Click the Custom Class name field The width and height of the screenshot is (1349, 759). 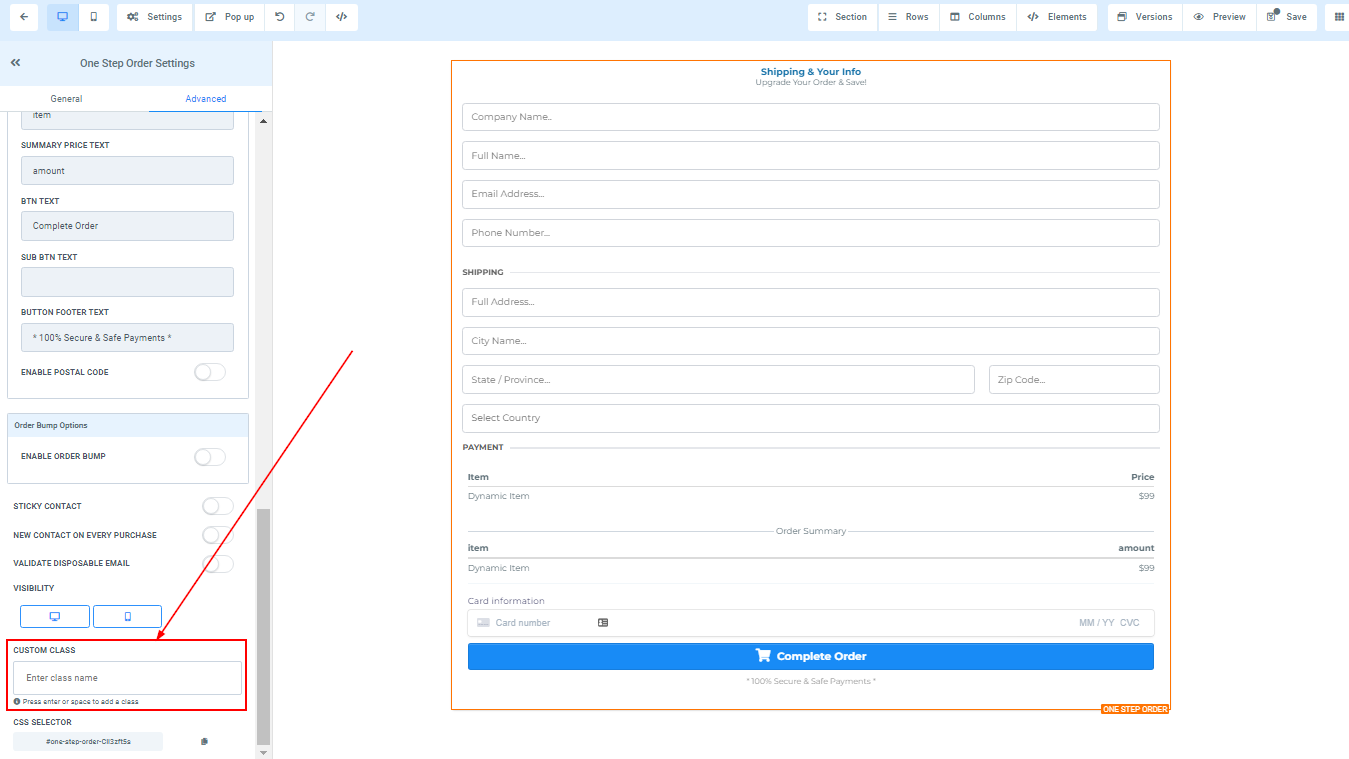(x=127, y=678)
